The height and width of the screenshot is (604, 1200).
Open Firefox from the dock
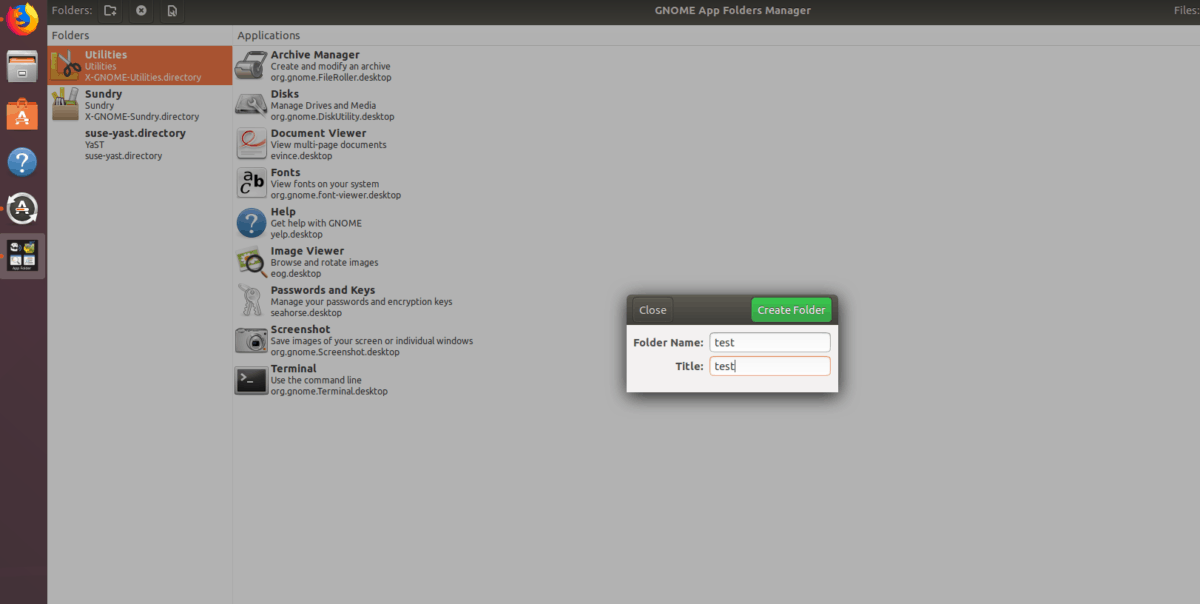[22, 18]
